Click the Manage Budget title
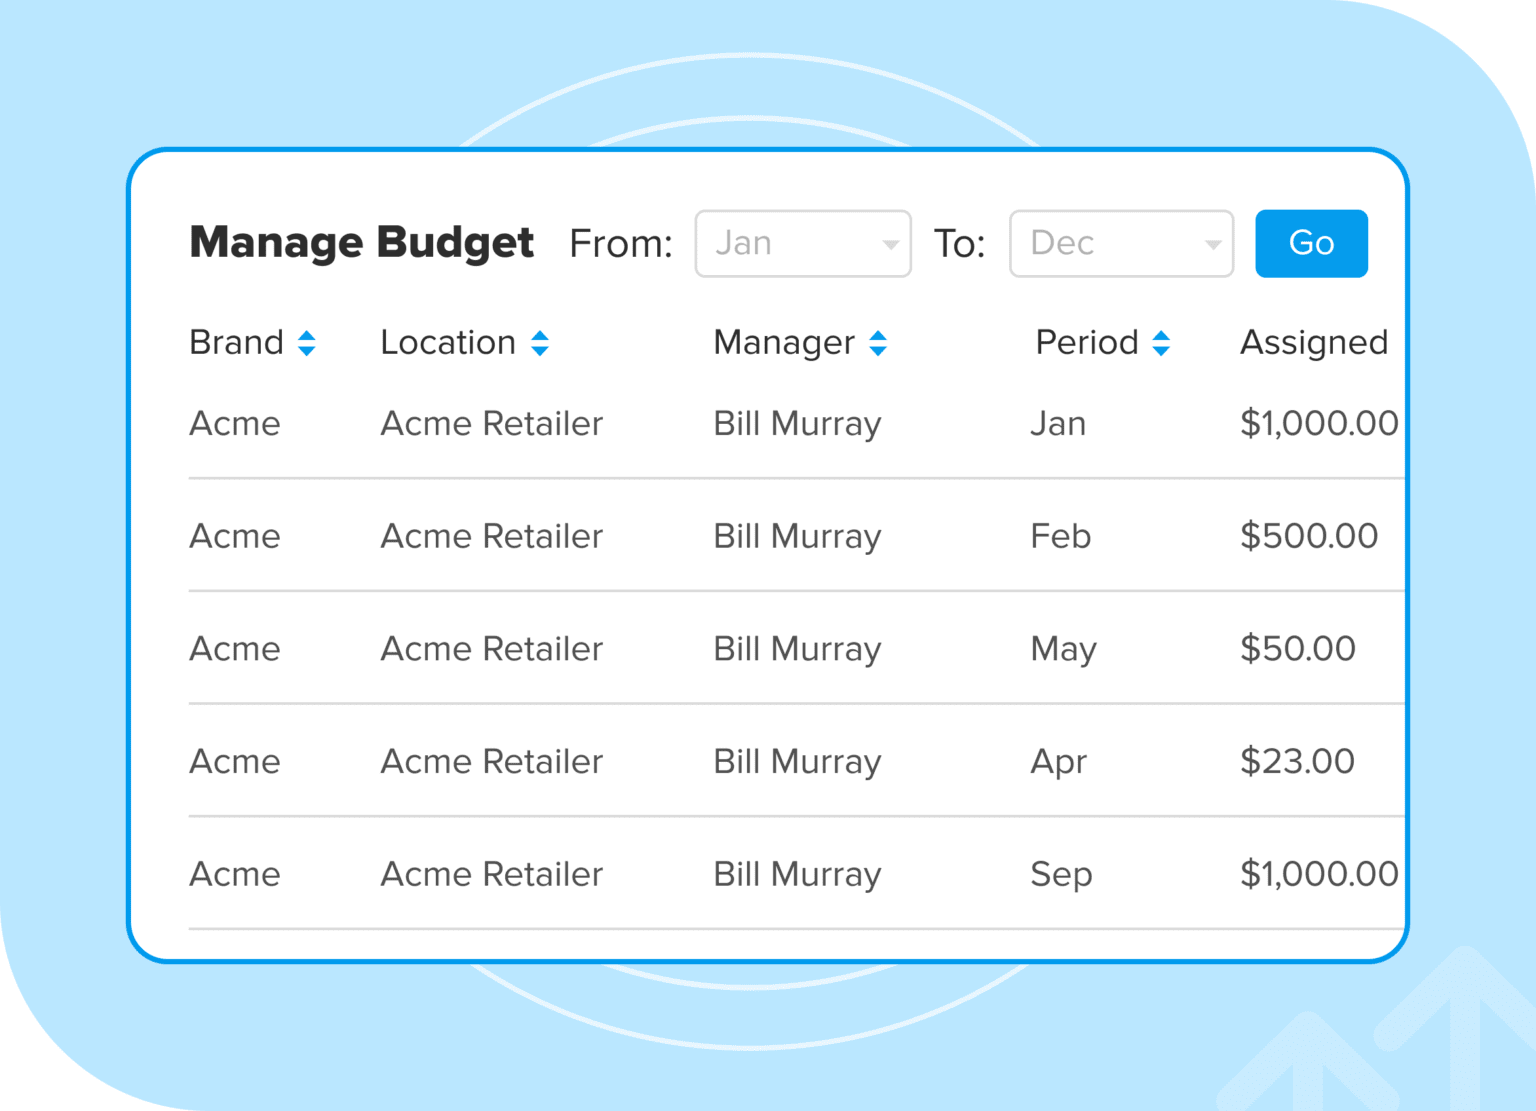 (x=362, y=243)
